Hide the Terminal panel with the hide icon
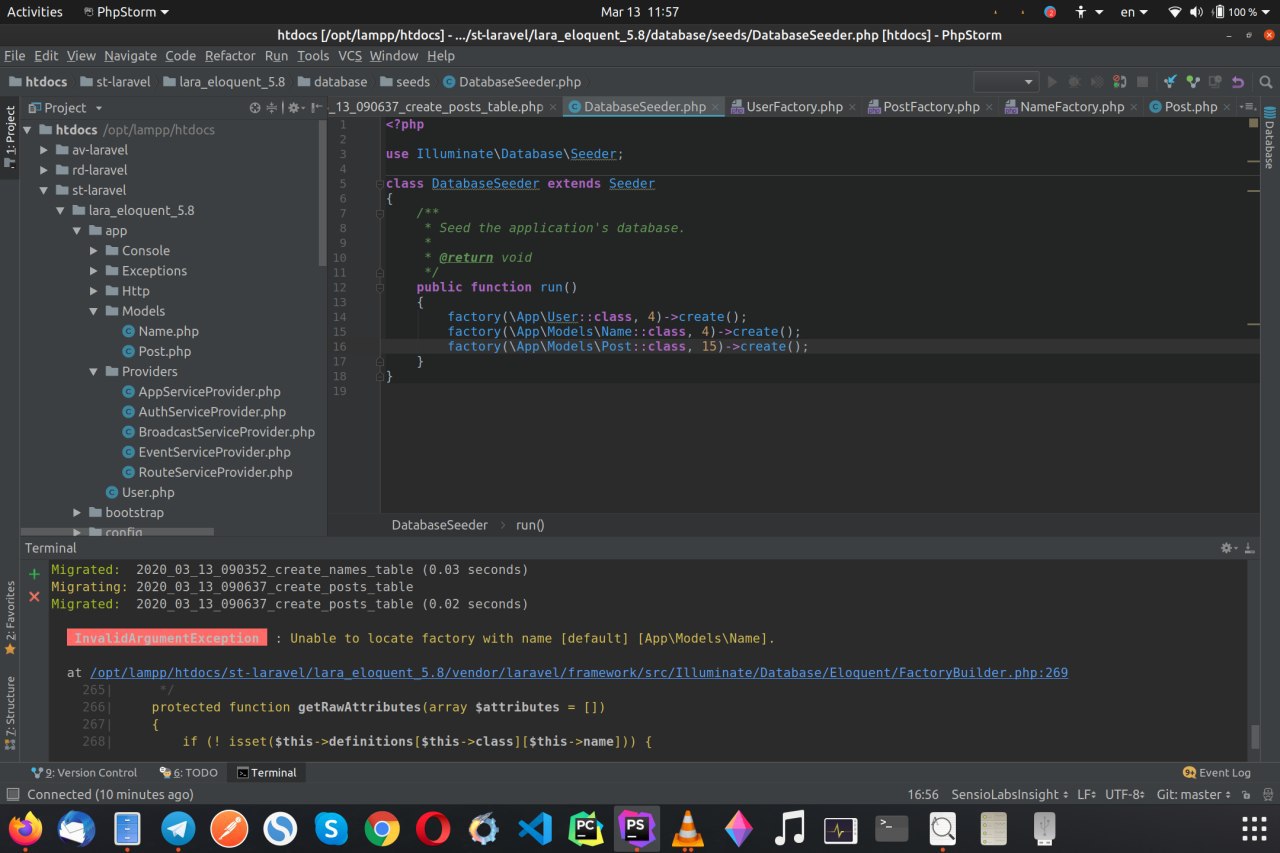The width and height of the screenshot is (1280, 853). pyautogui.click(x=1248, y=548)
